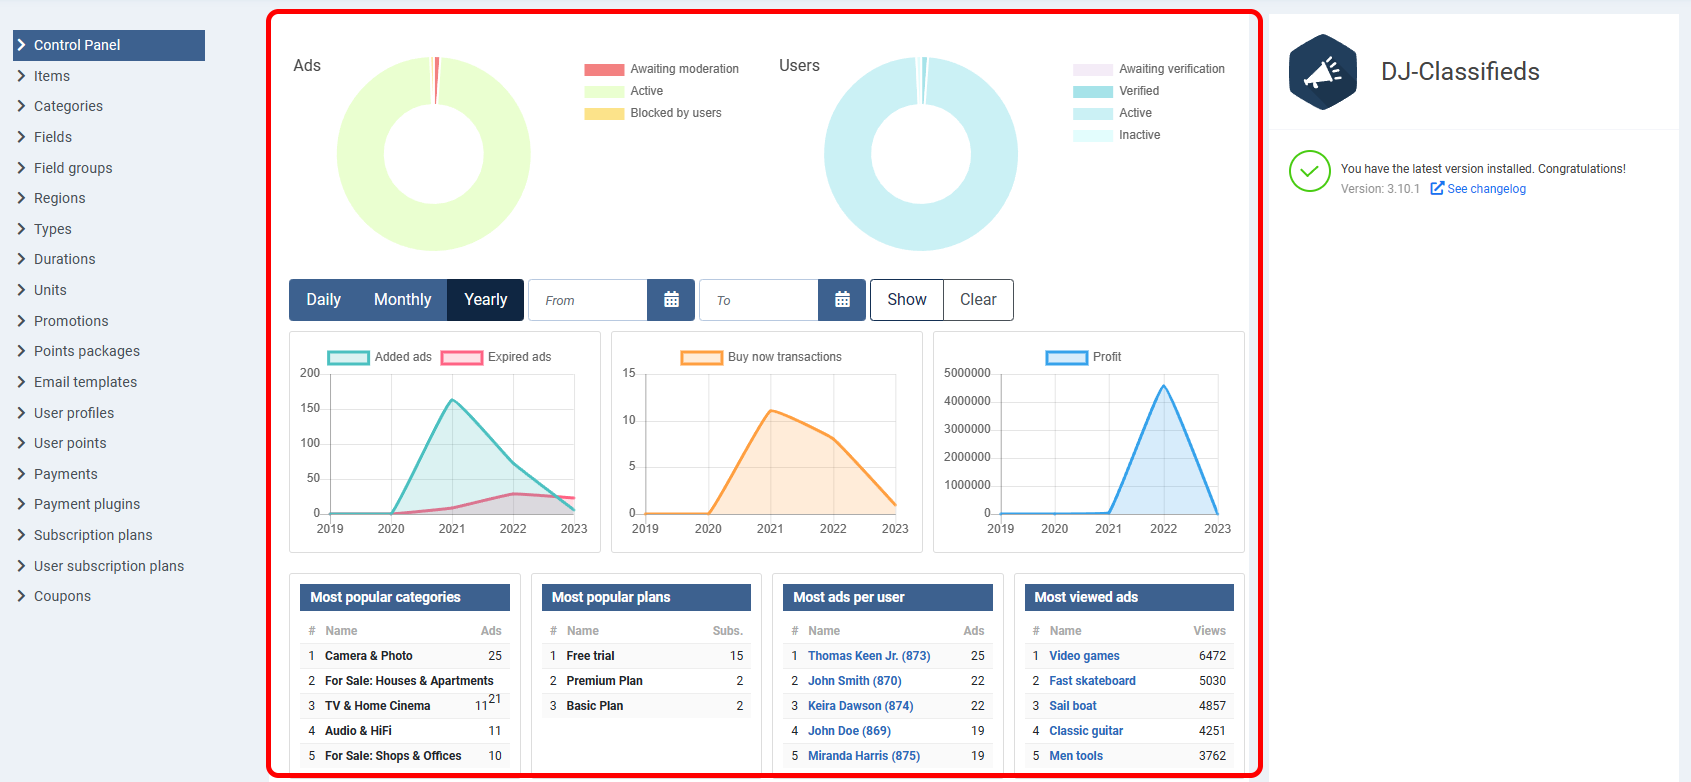Viewport: 1691px width, 782px height.
Task: Toggle the Added ads chart series
Action: tap(380, 357)
